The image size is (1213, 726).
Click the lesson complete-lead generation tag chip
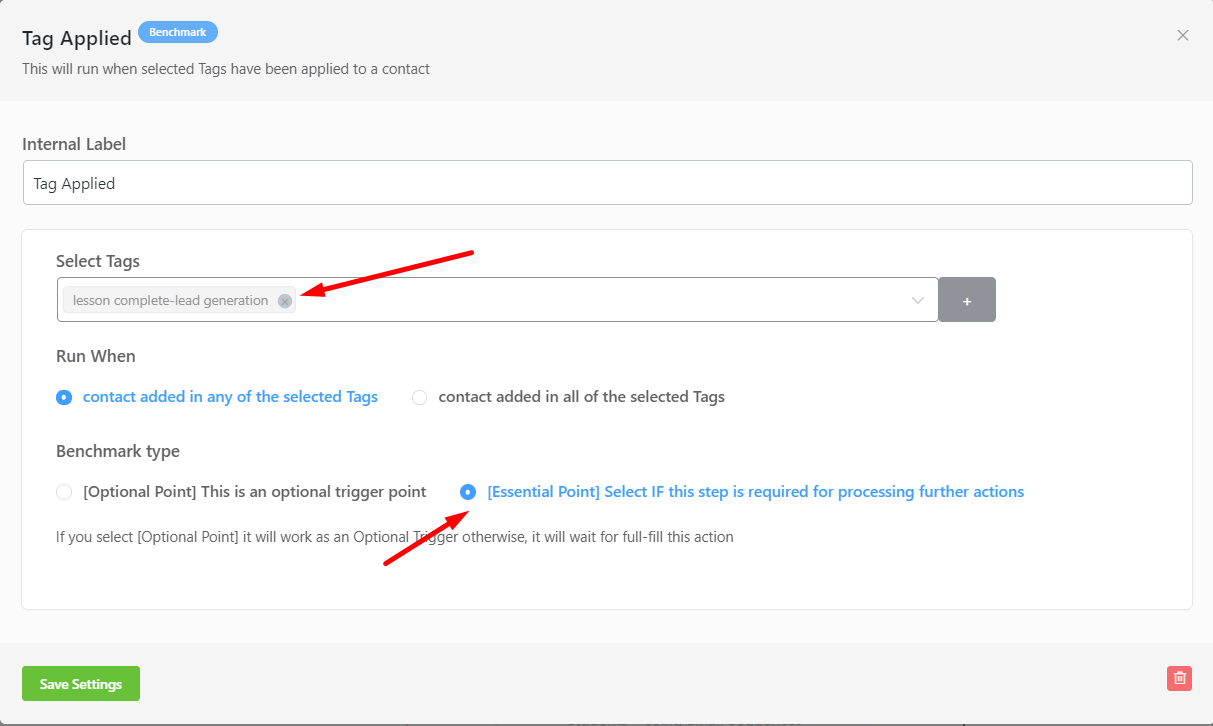170,300
